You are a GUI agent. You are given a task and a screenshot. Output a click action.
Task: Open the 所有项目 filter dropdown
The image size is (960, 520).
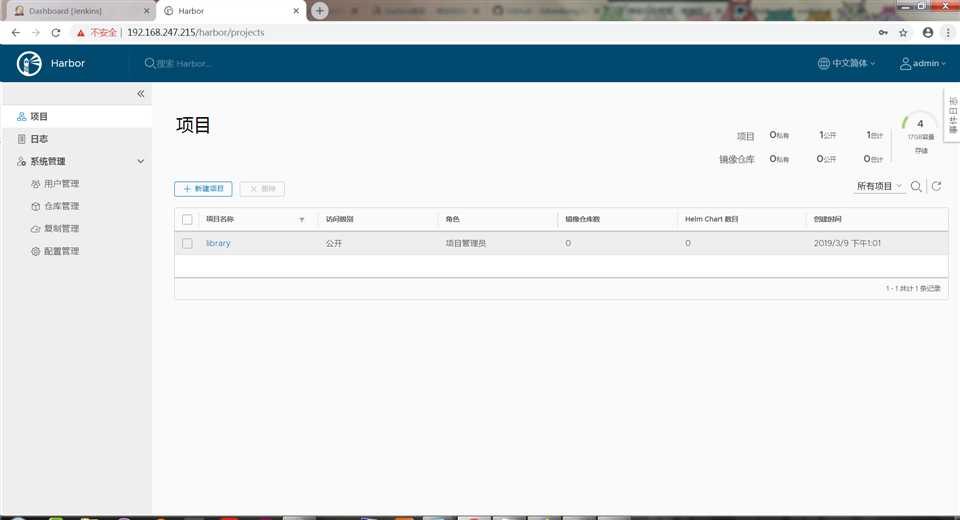[879, 186]
